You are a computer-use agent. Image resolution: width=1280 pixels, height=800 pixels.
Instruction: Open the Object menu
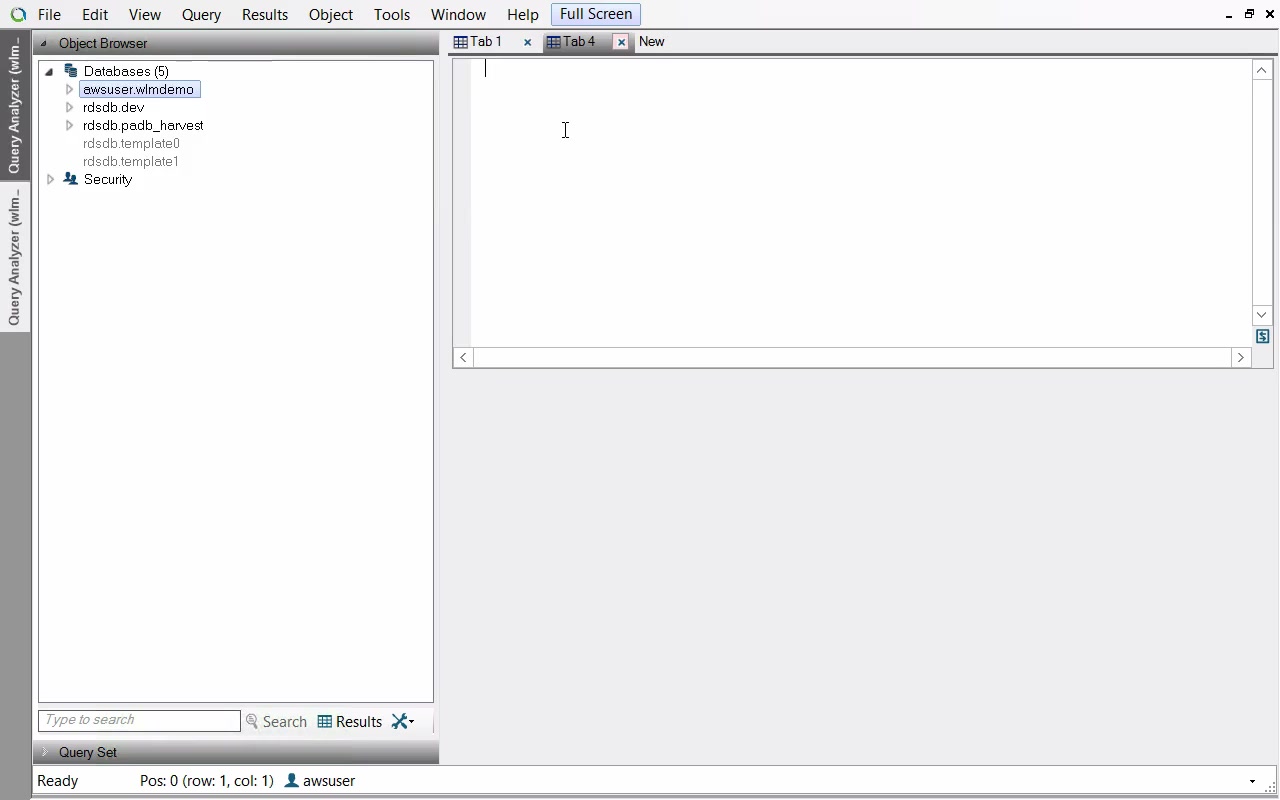[x=331, y=15]
